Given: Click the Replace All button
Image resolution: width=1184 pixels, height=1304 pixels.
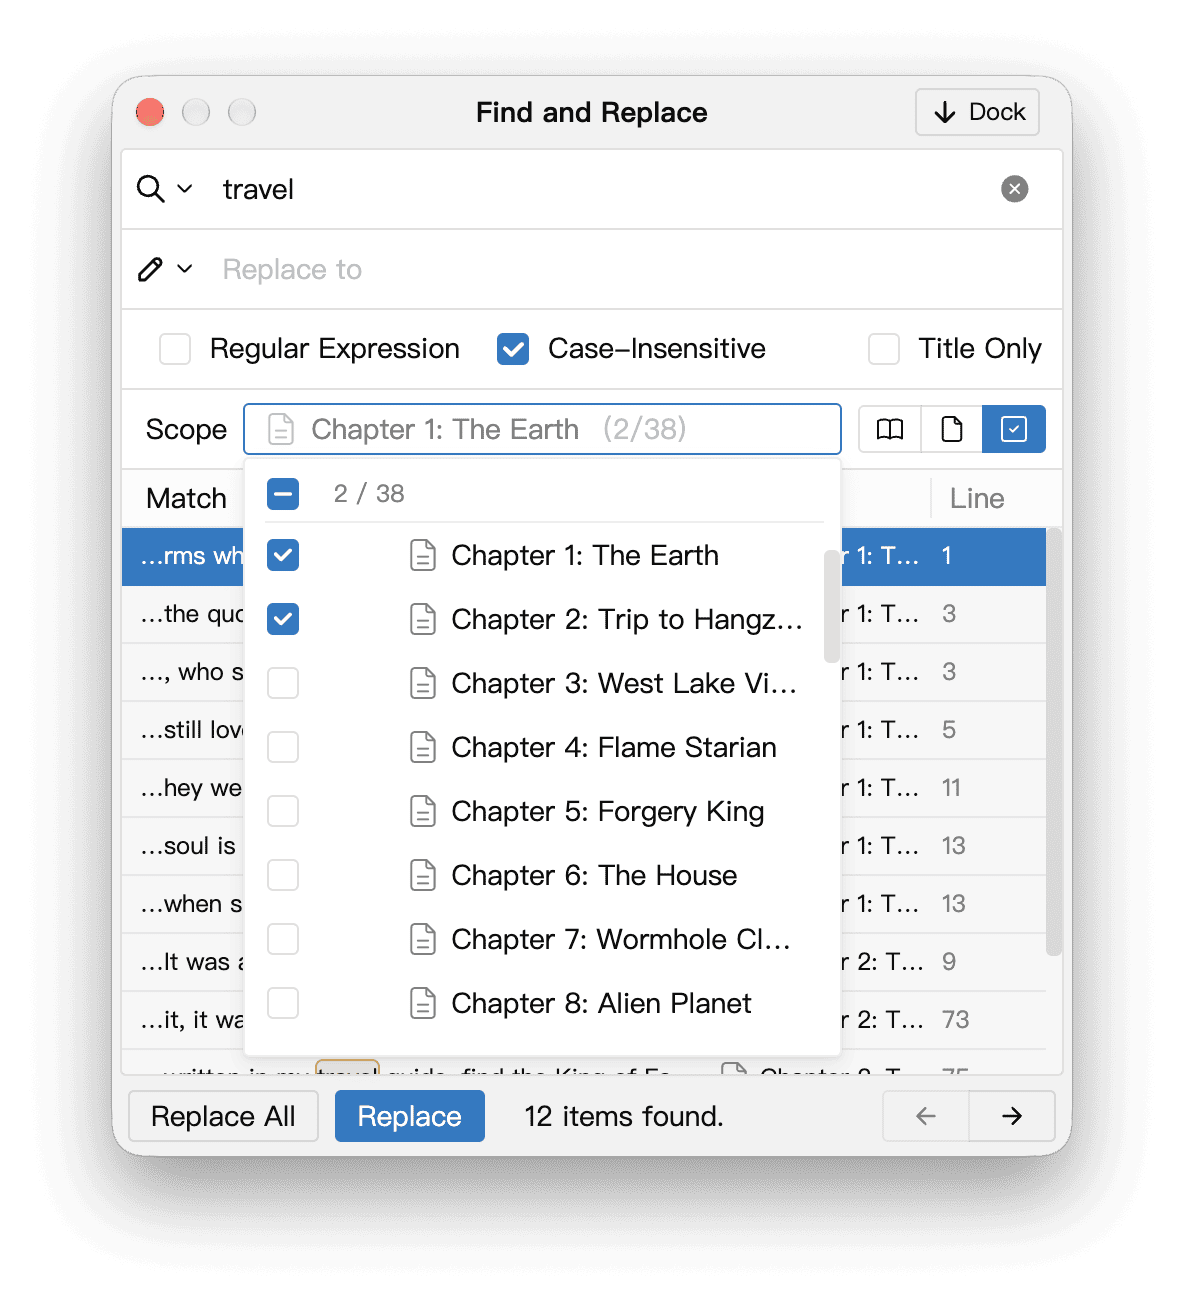Looking at the screenshot, I should point(223,1116).
